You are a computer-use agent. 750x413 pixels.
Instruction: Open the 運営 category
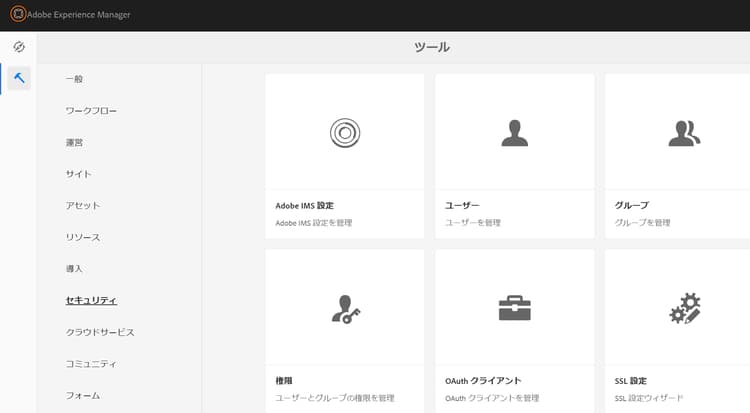(74, 142)
